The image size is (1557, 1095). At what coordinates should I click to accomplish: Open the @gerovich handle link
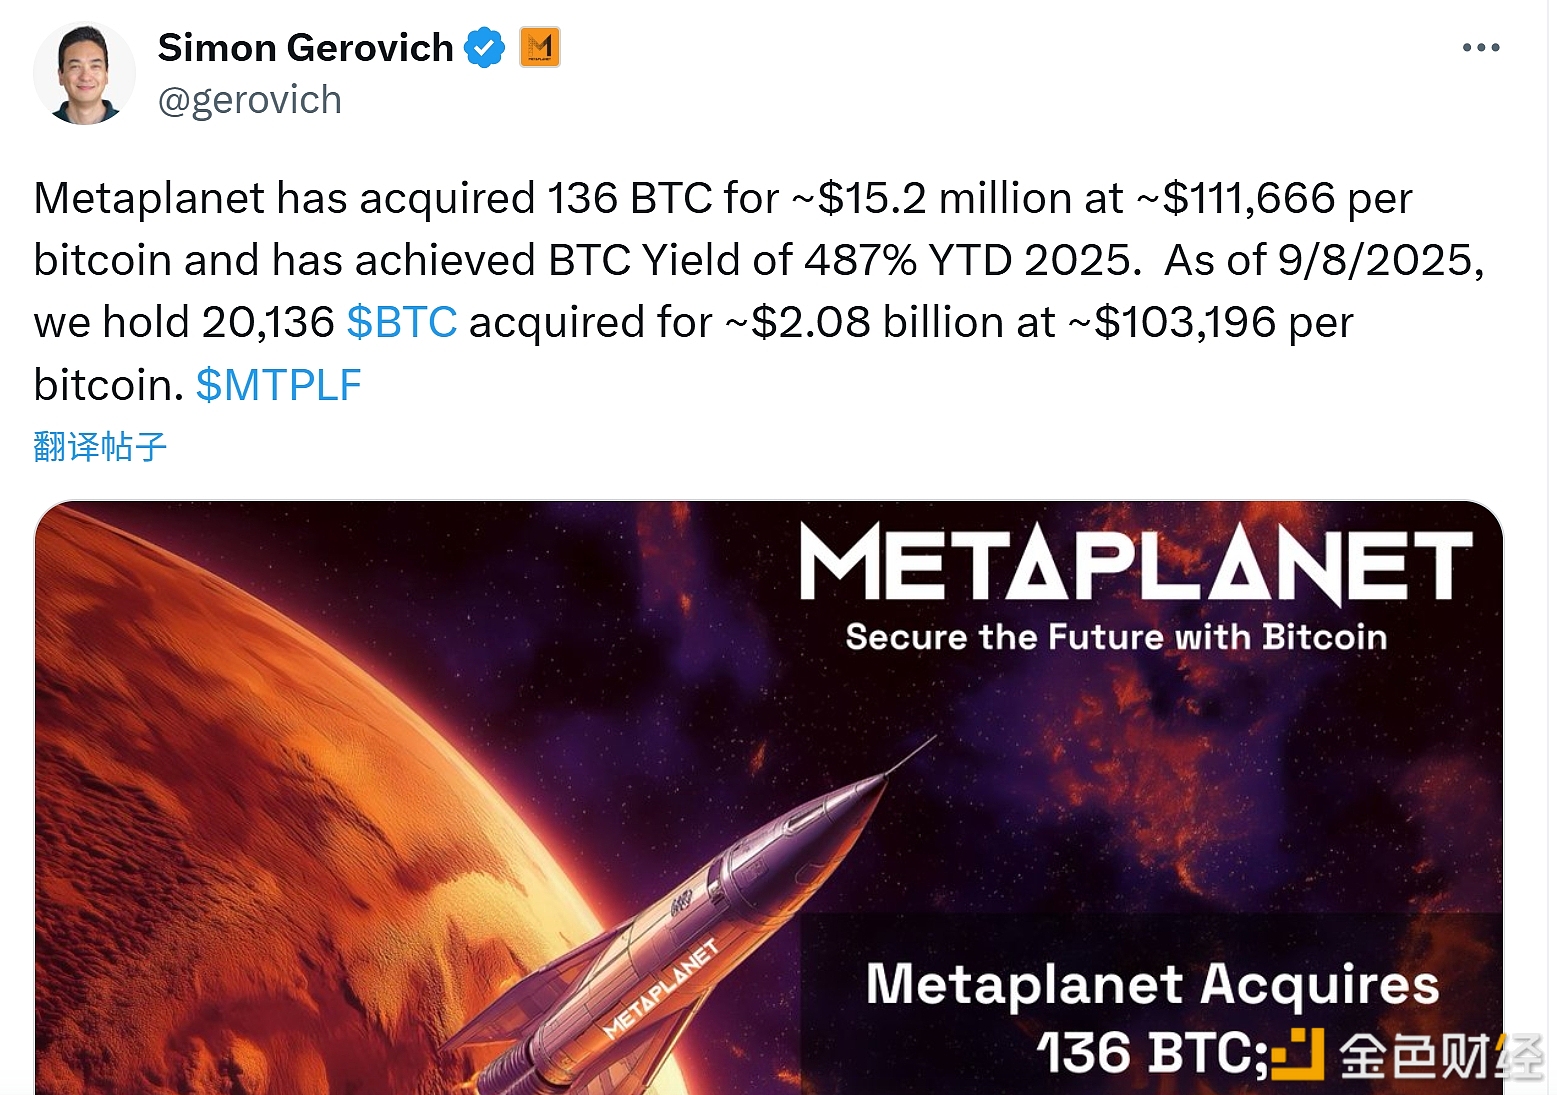(x=250, y=100)
